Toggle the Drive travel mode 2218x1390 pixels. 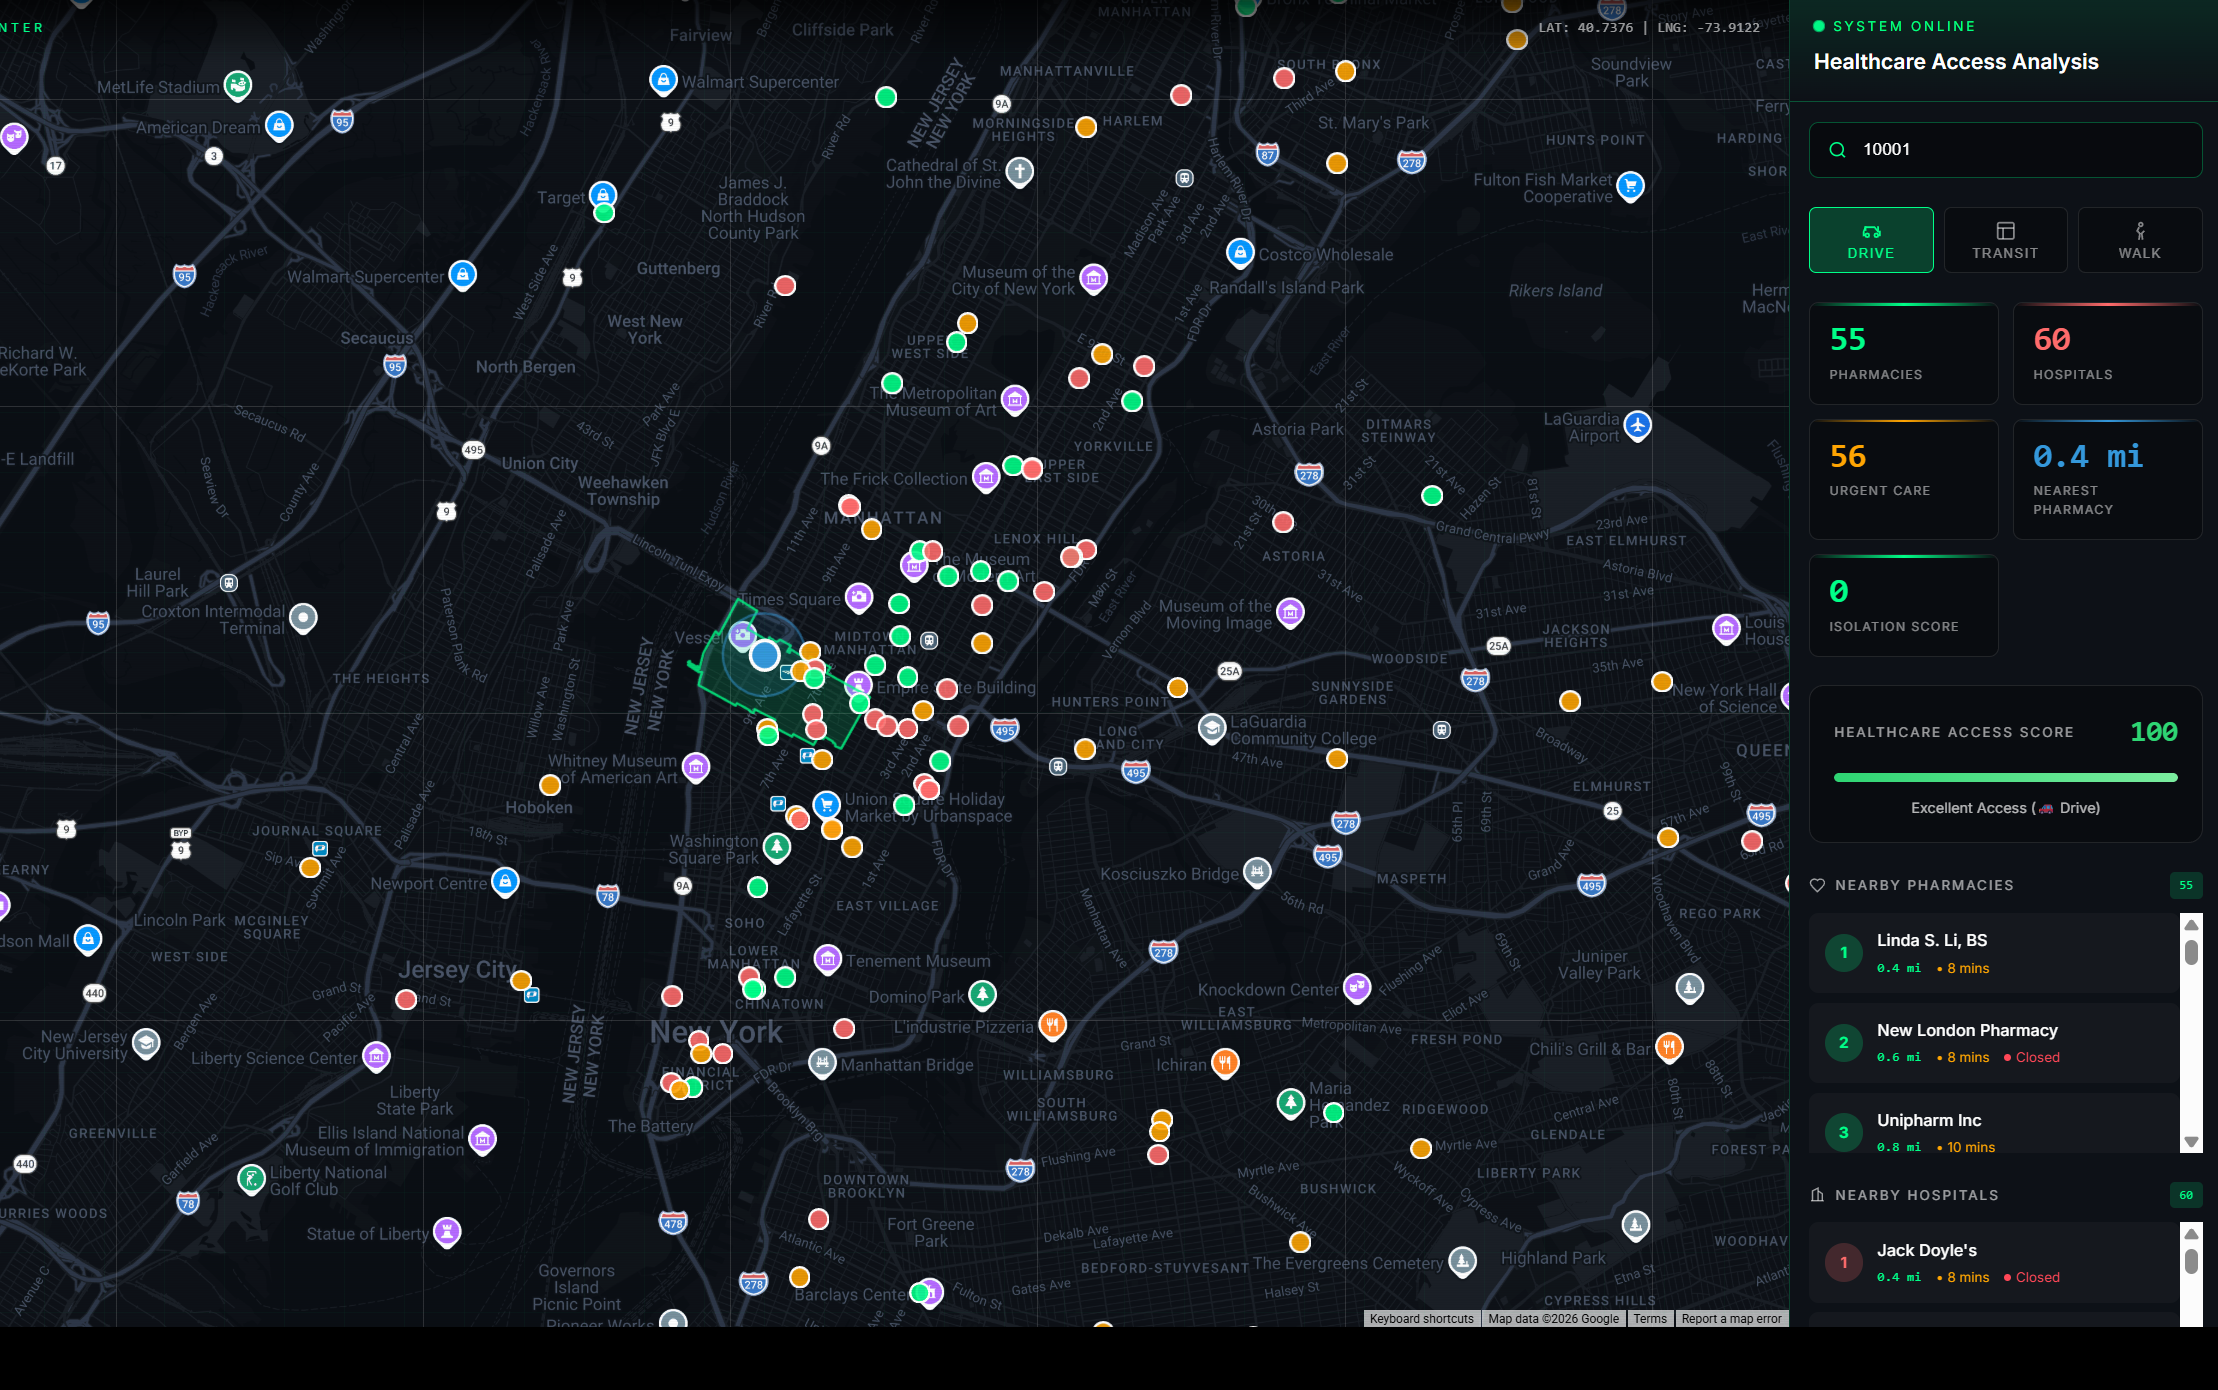[1870, 239]
